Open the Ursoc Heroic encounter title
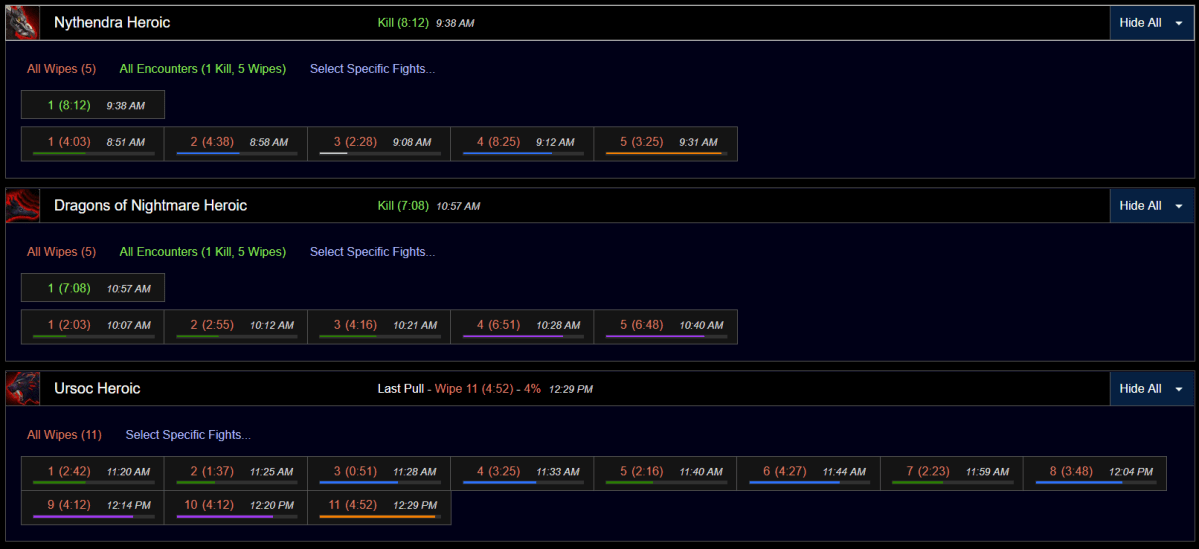Screen dimensions: 1199x549 97,389
